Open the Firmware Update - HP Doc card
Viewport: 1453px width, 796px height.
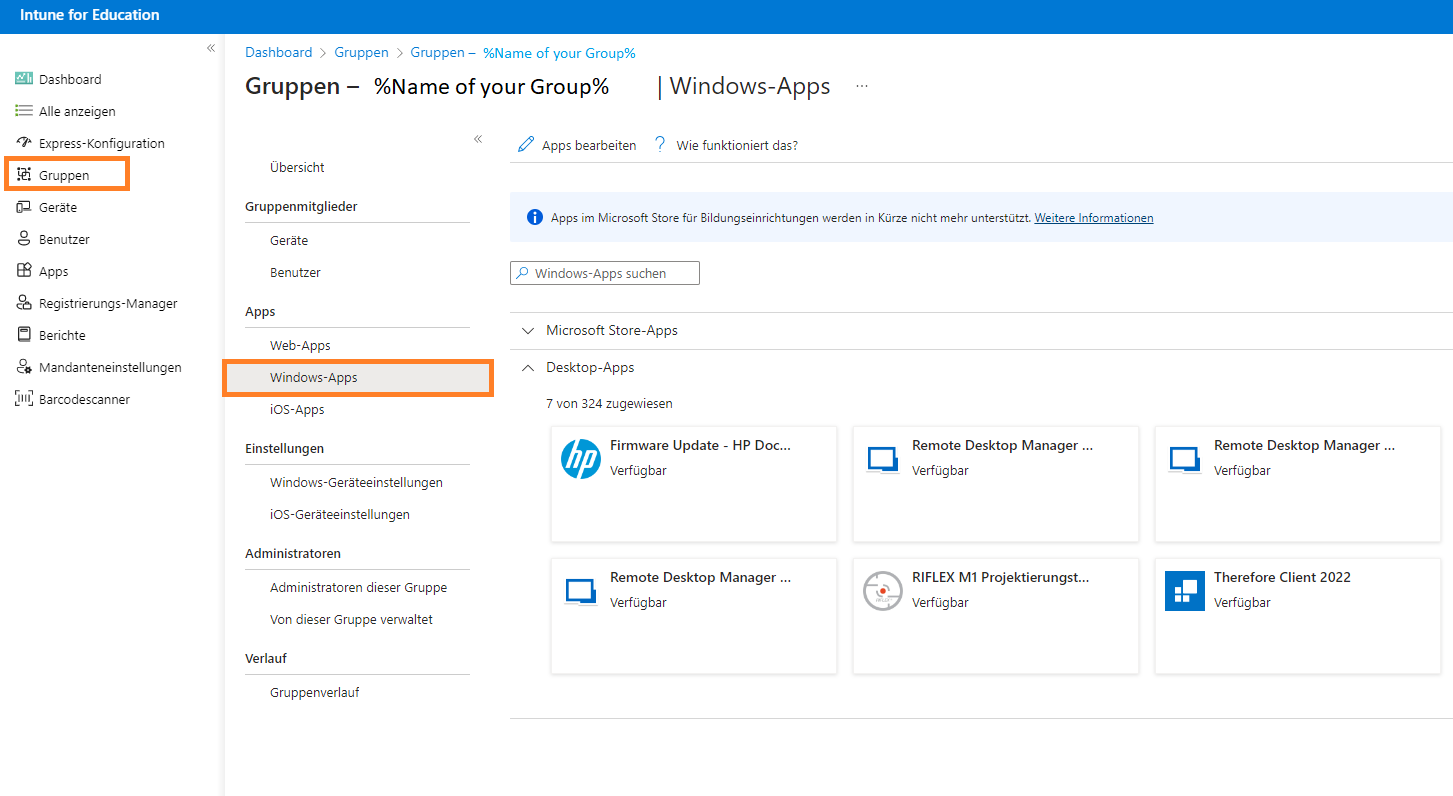click(x=694, y=484)
